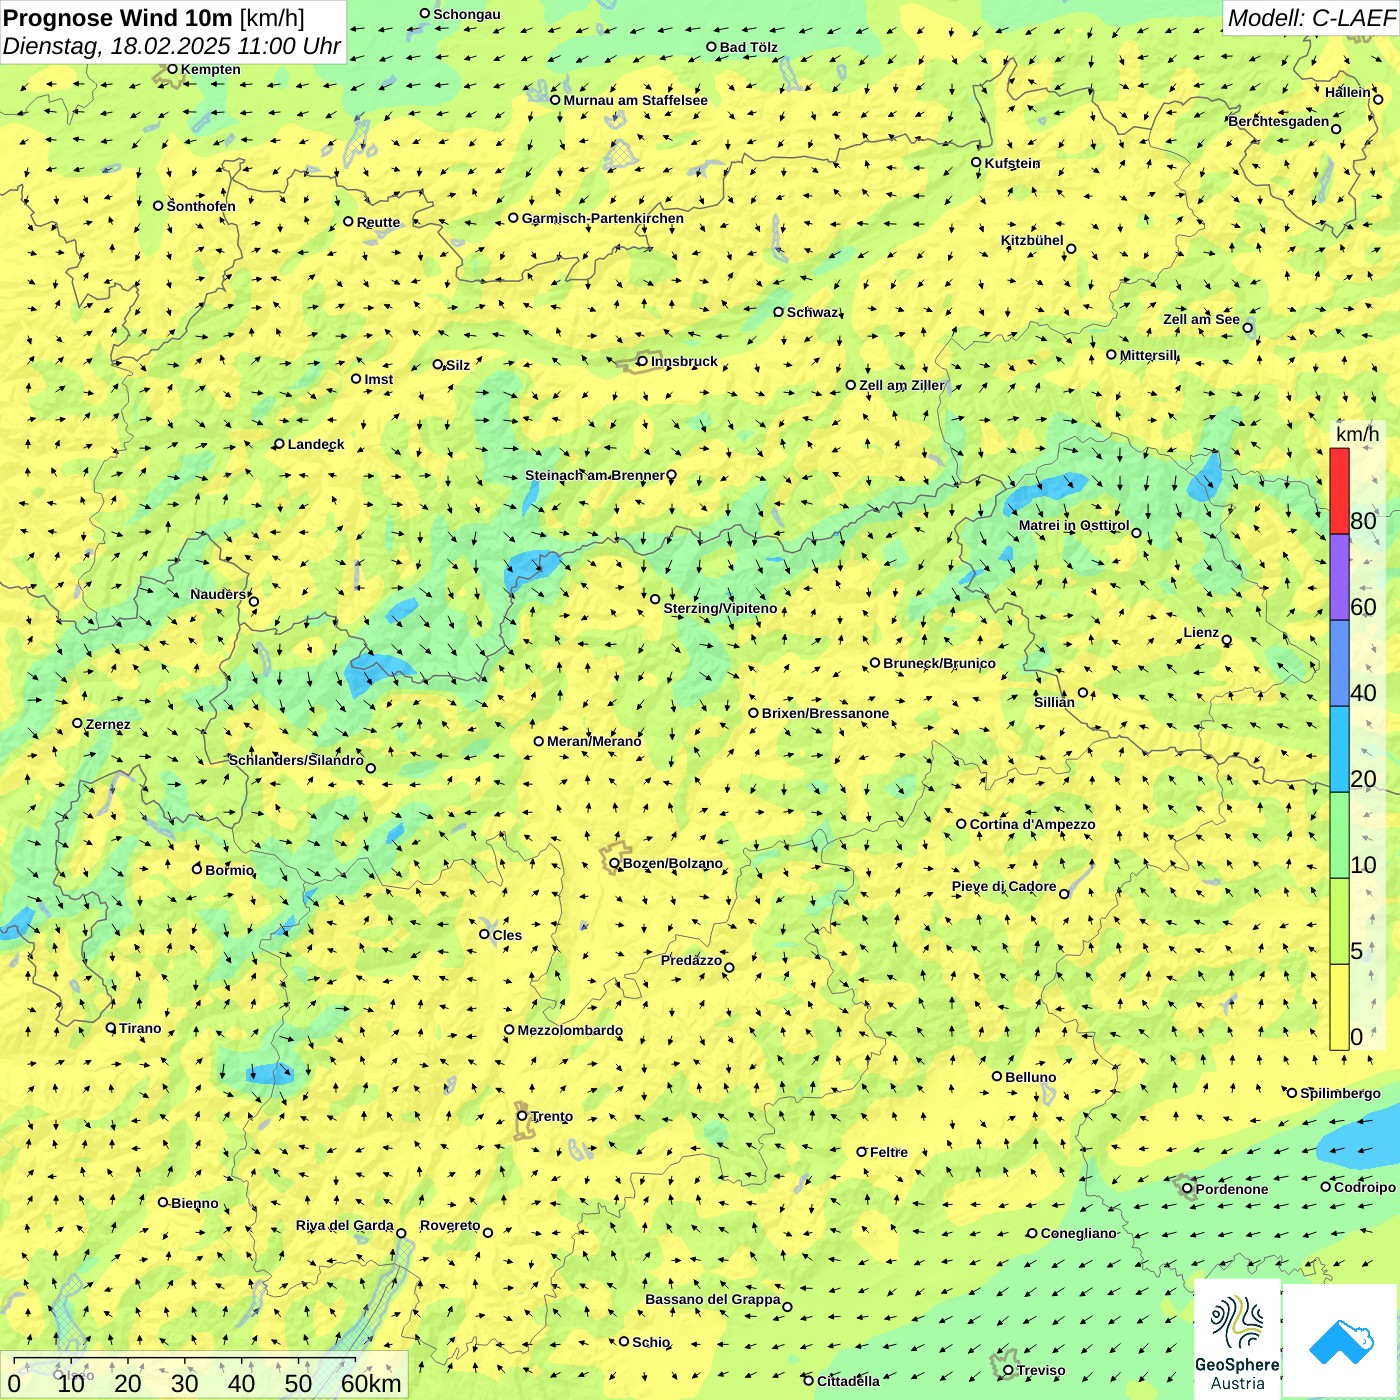Click the 'Zell am Ziller' label
This screenshot has width=1400, height=1400.
(x=901, y=385)
